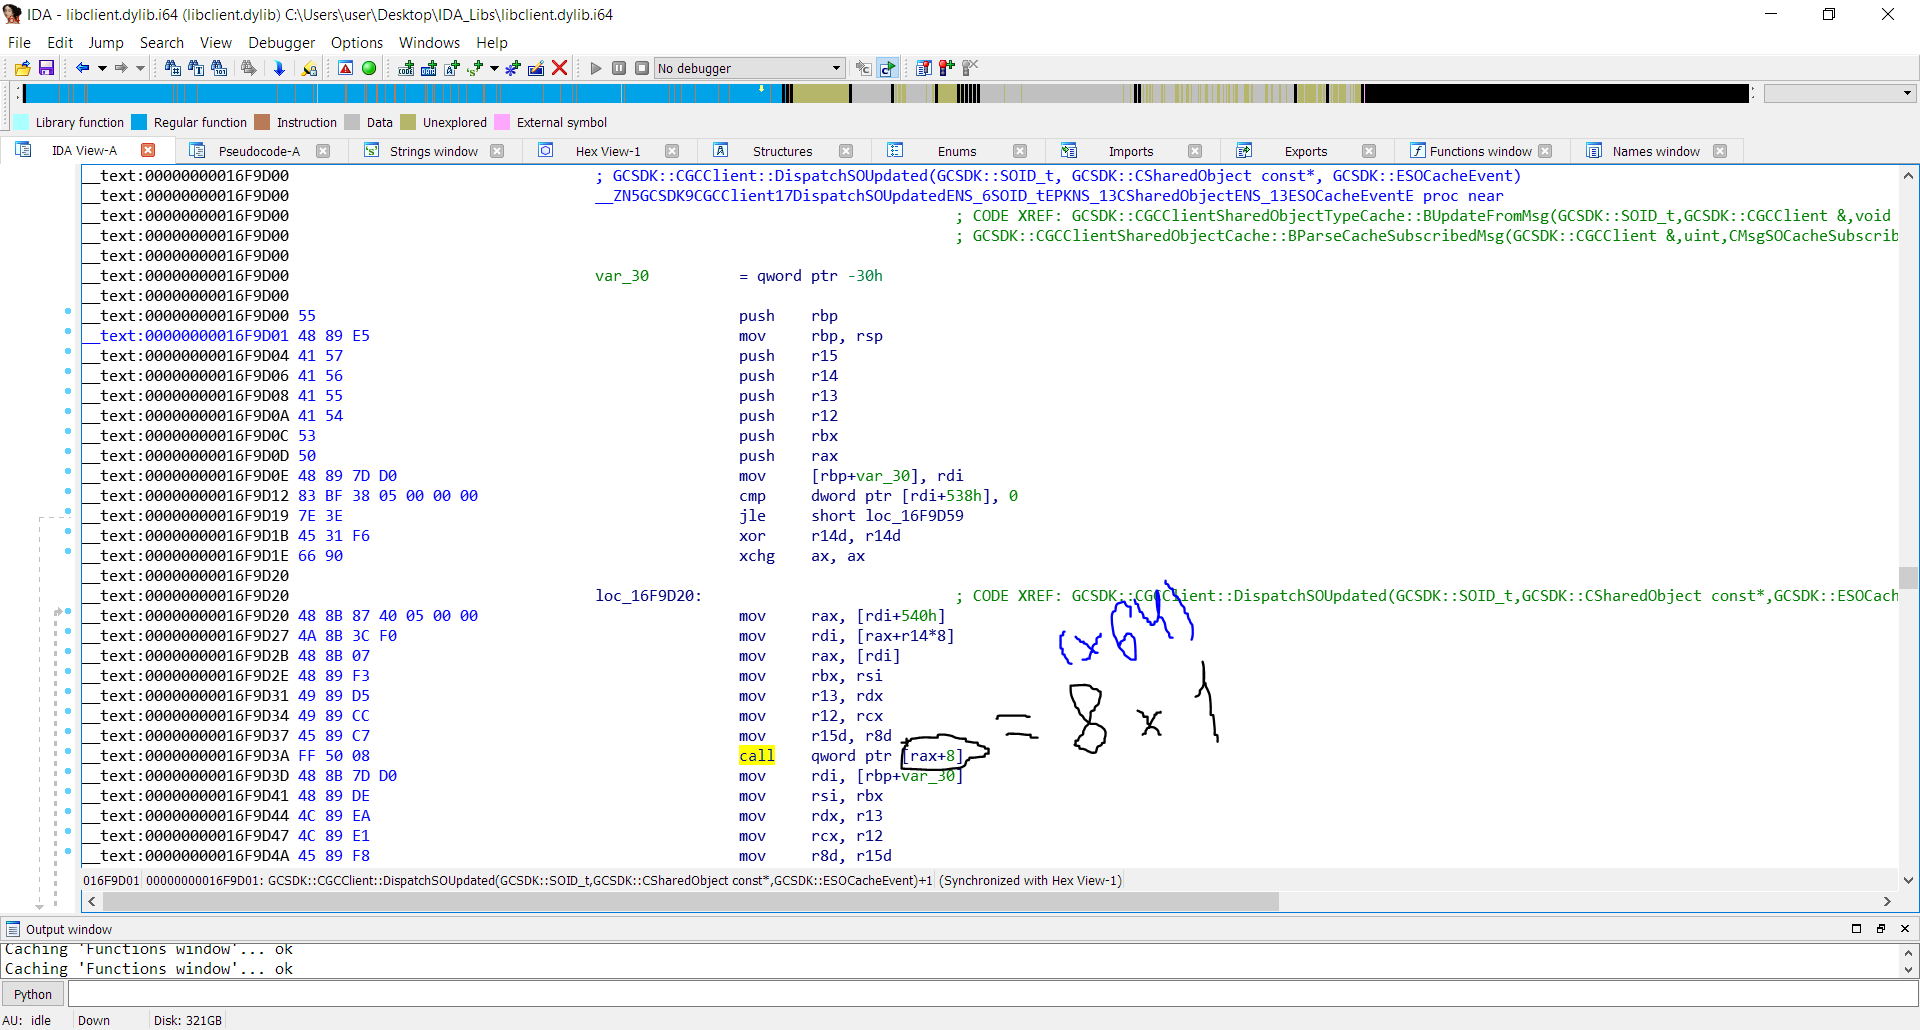The width and height of the screenshot is (1920, 1030).
Task: Switch to the Structures tab
Action: (x=782, y=151)
